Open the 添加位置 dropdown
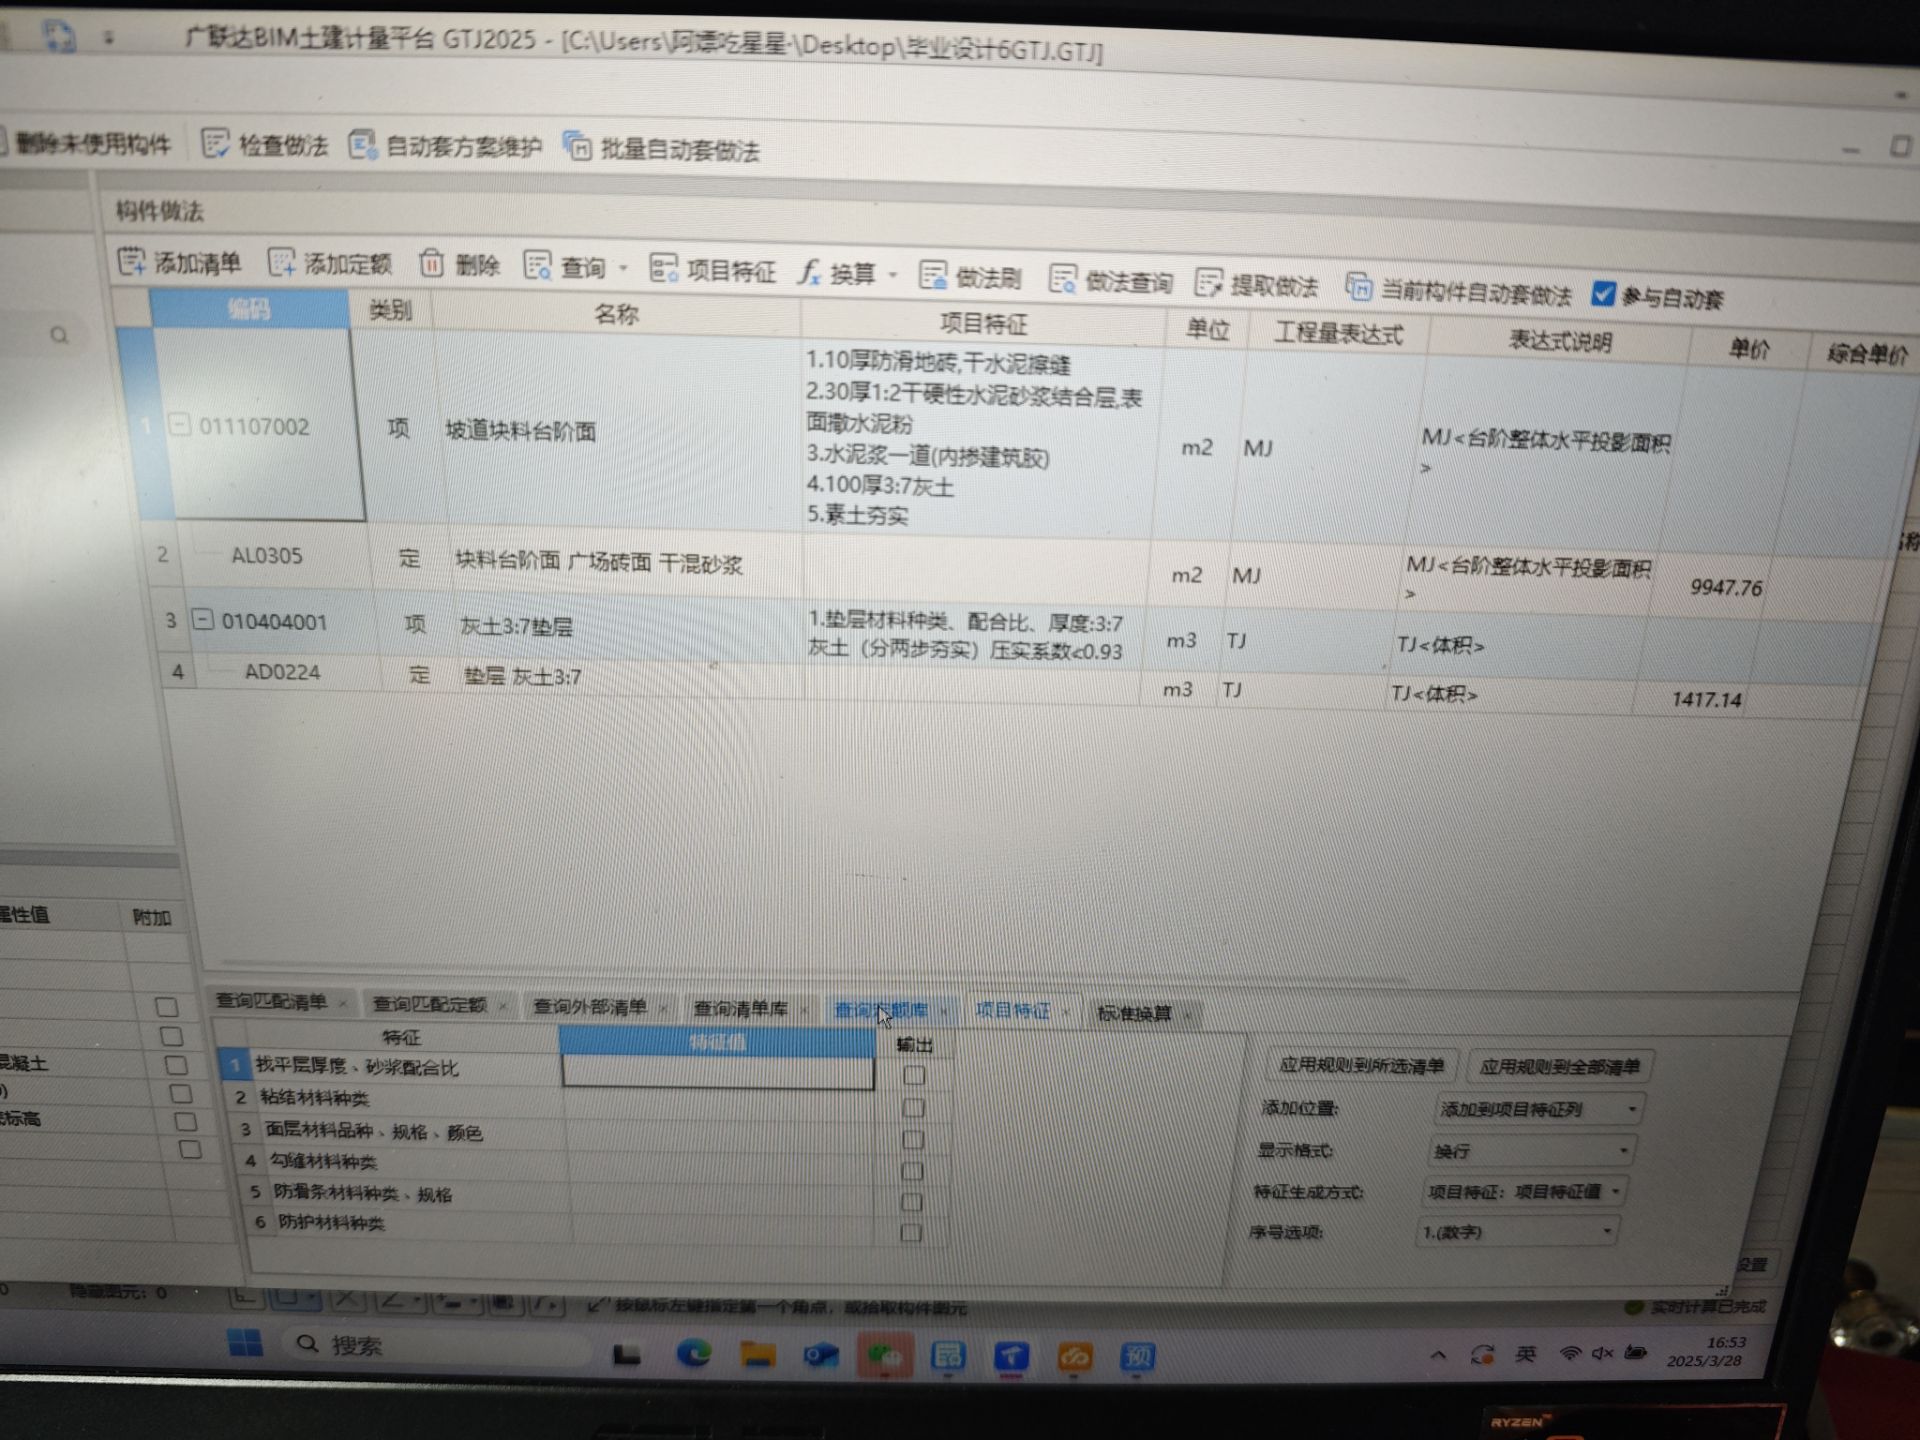 (1538, 1109)
